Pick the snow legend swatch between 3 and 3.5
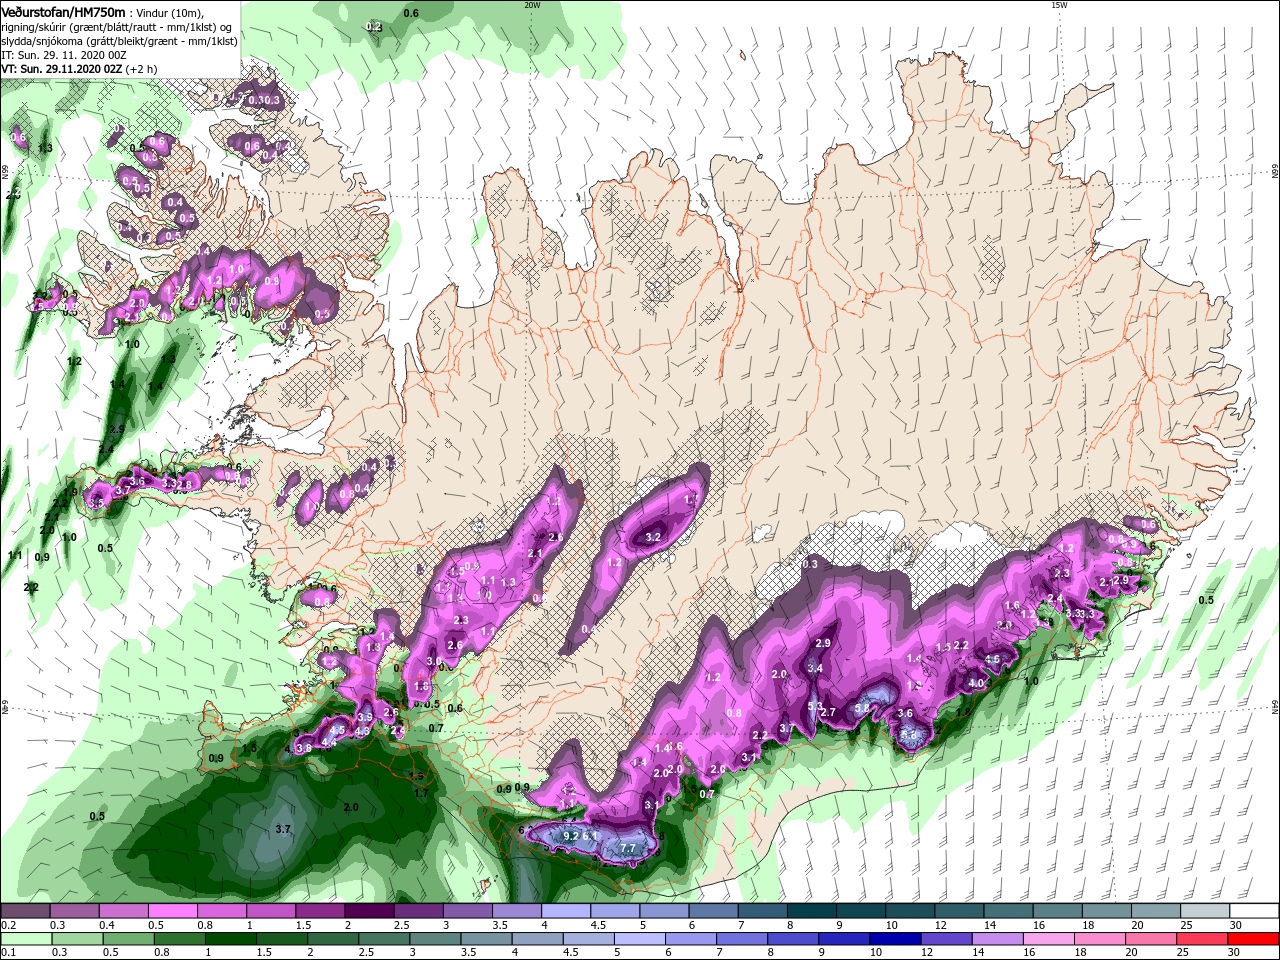The height and width of the screenshot is (960, 1280). (x=468, y=911)
